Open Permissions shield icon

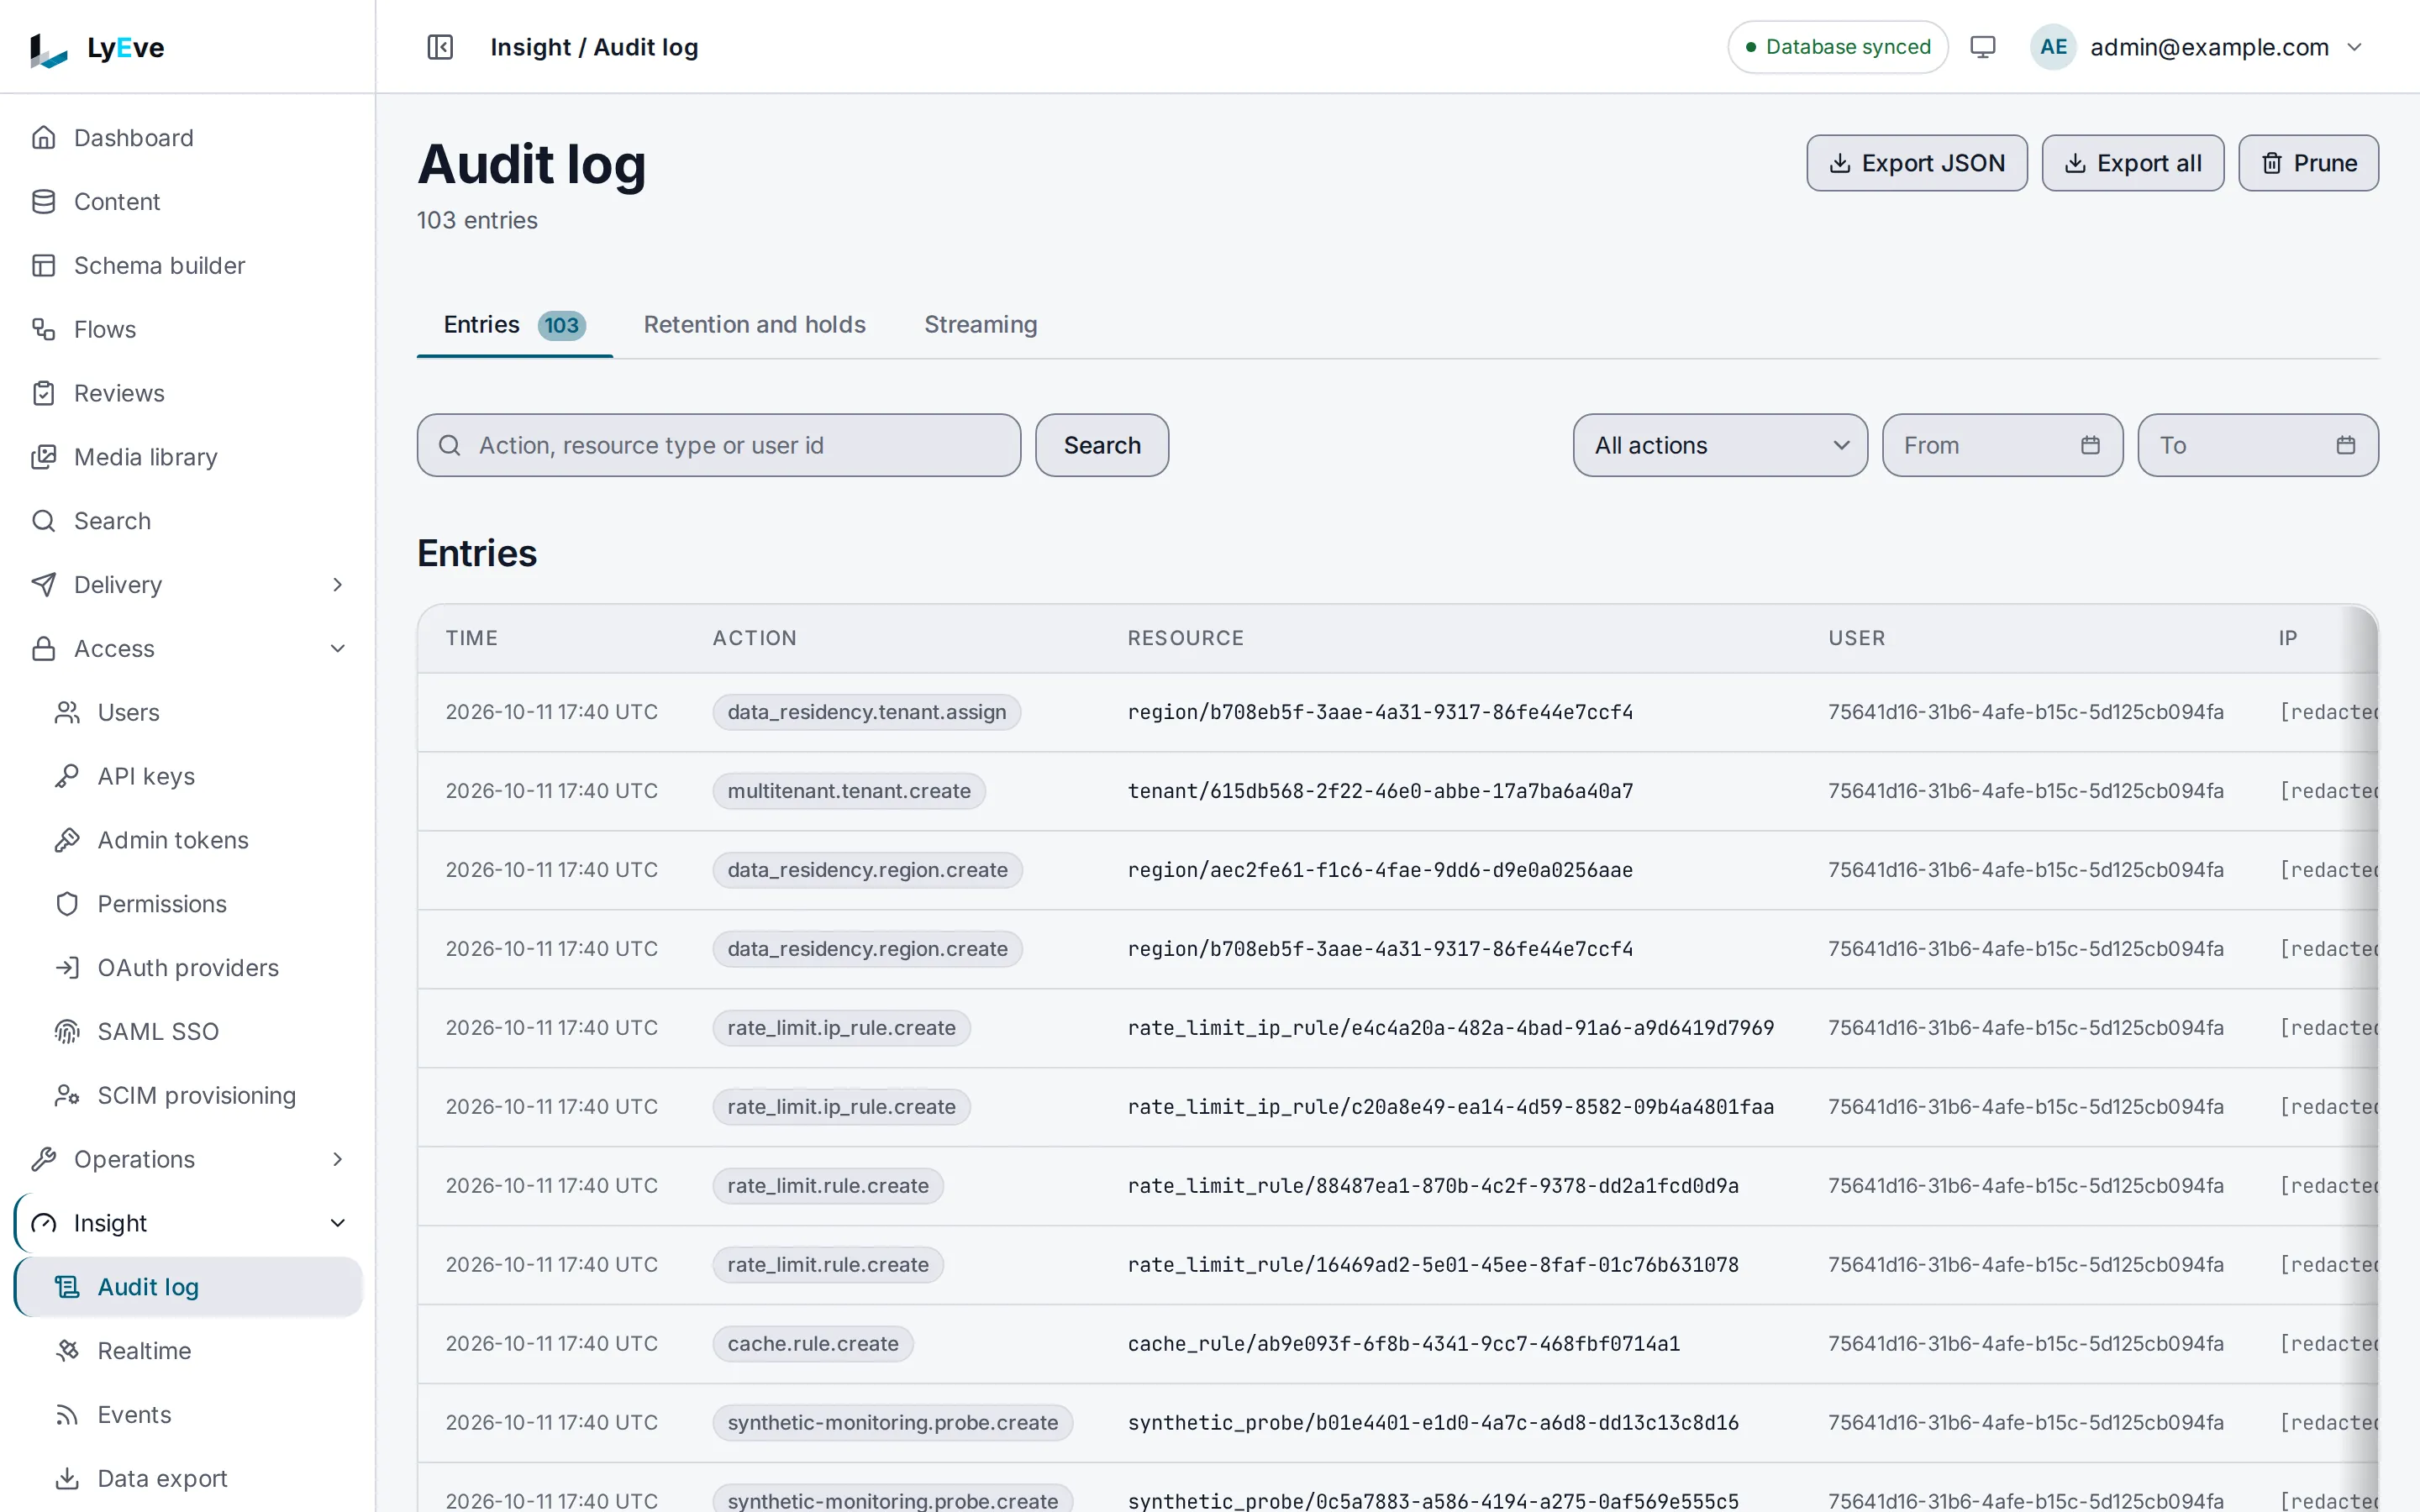coord(67,904)
